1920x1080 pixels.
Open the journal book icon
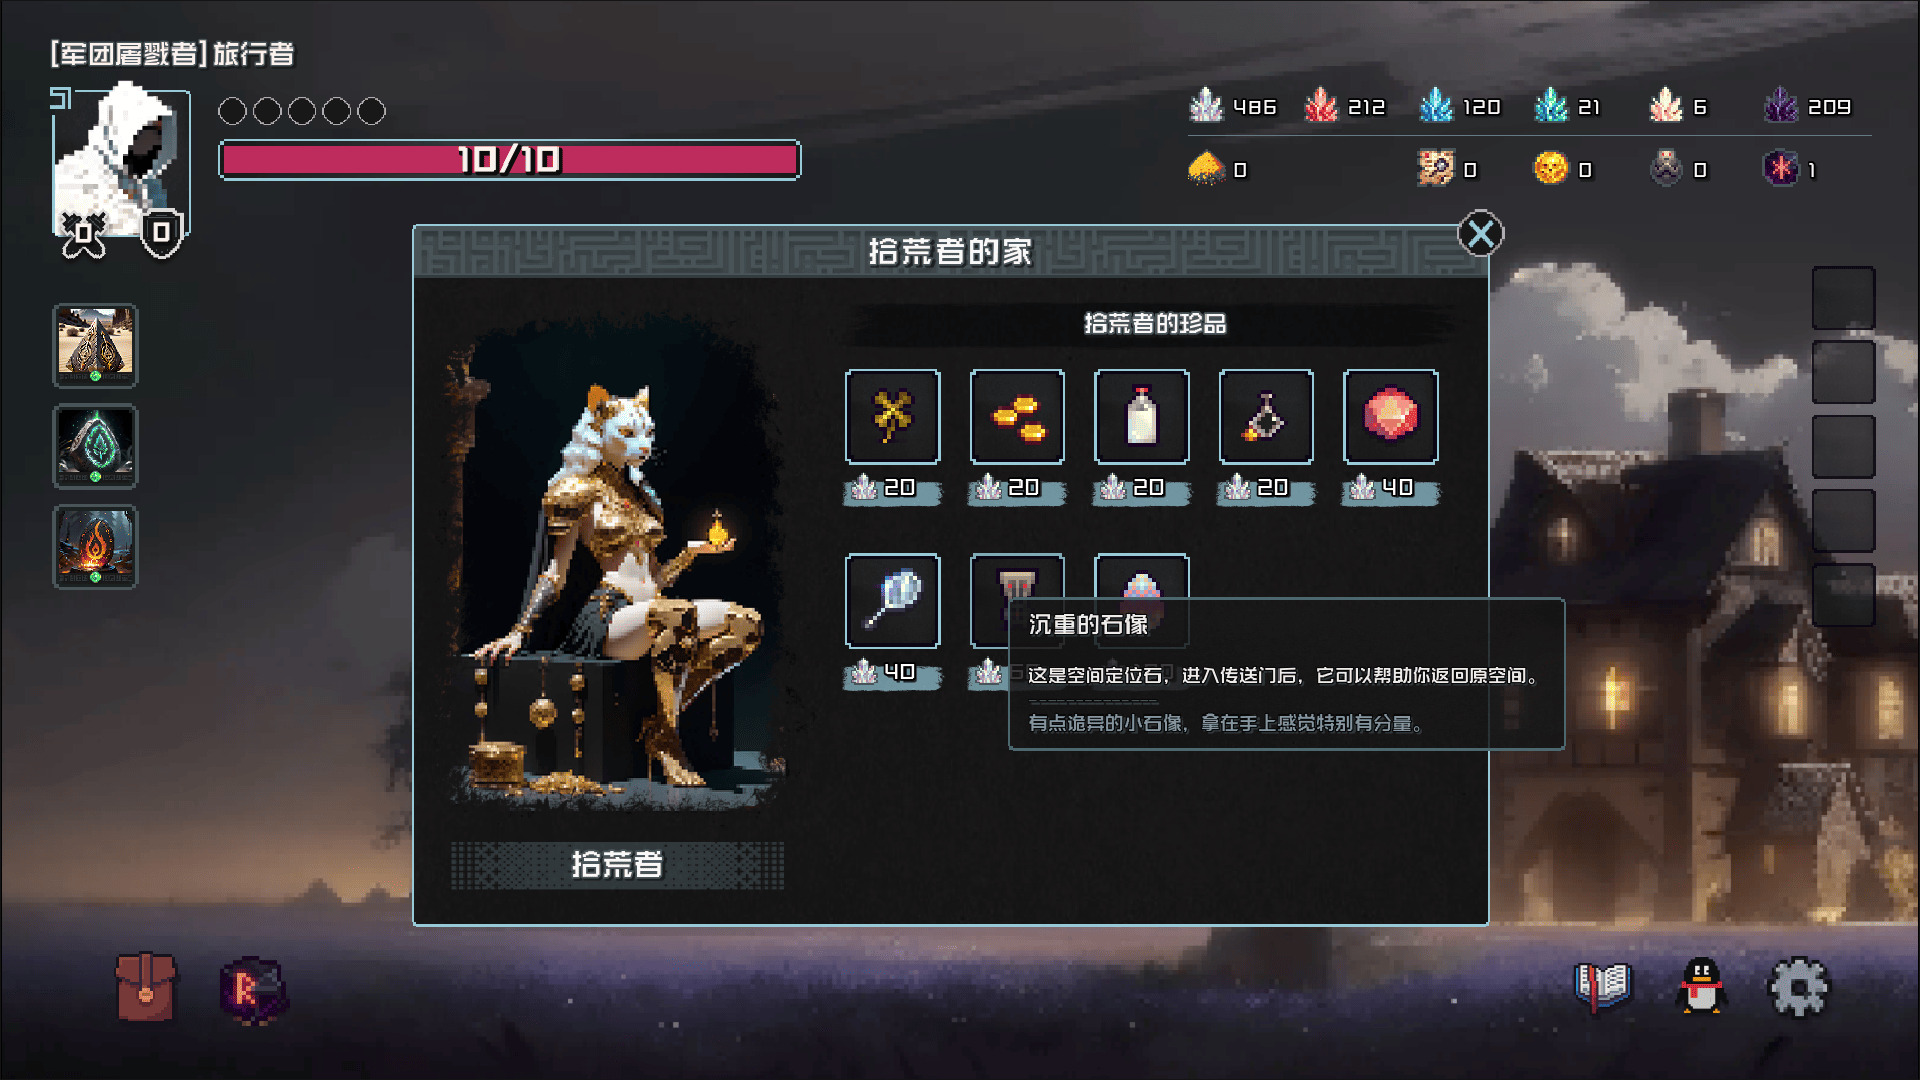point(1602,987)
